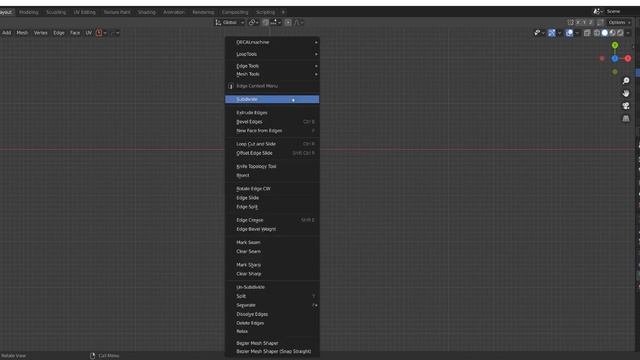This screenshot has height=360, width=640.
Task: Select Bevel Edges in the edge menu
Action: click(x=272, y=122)
